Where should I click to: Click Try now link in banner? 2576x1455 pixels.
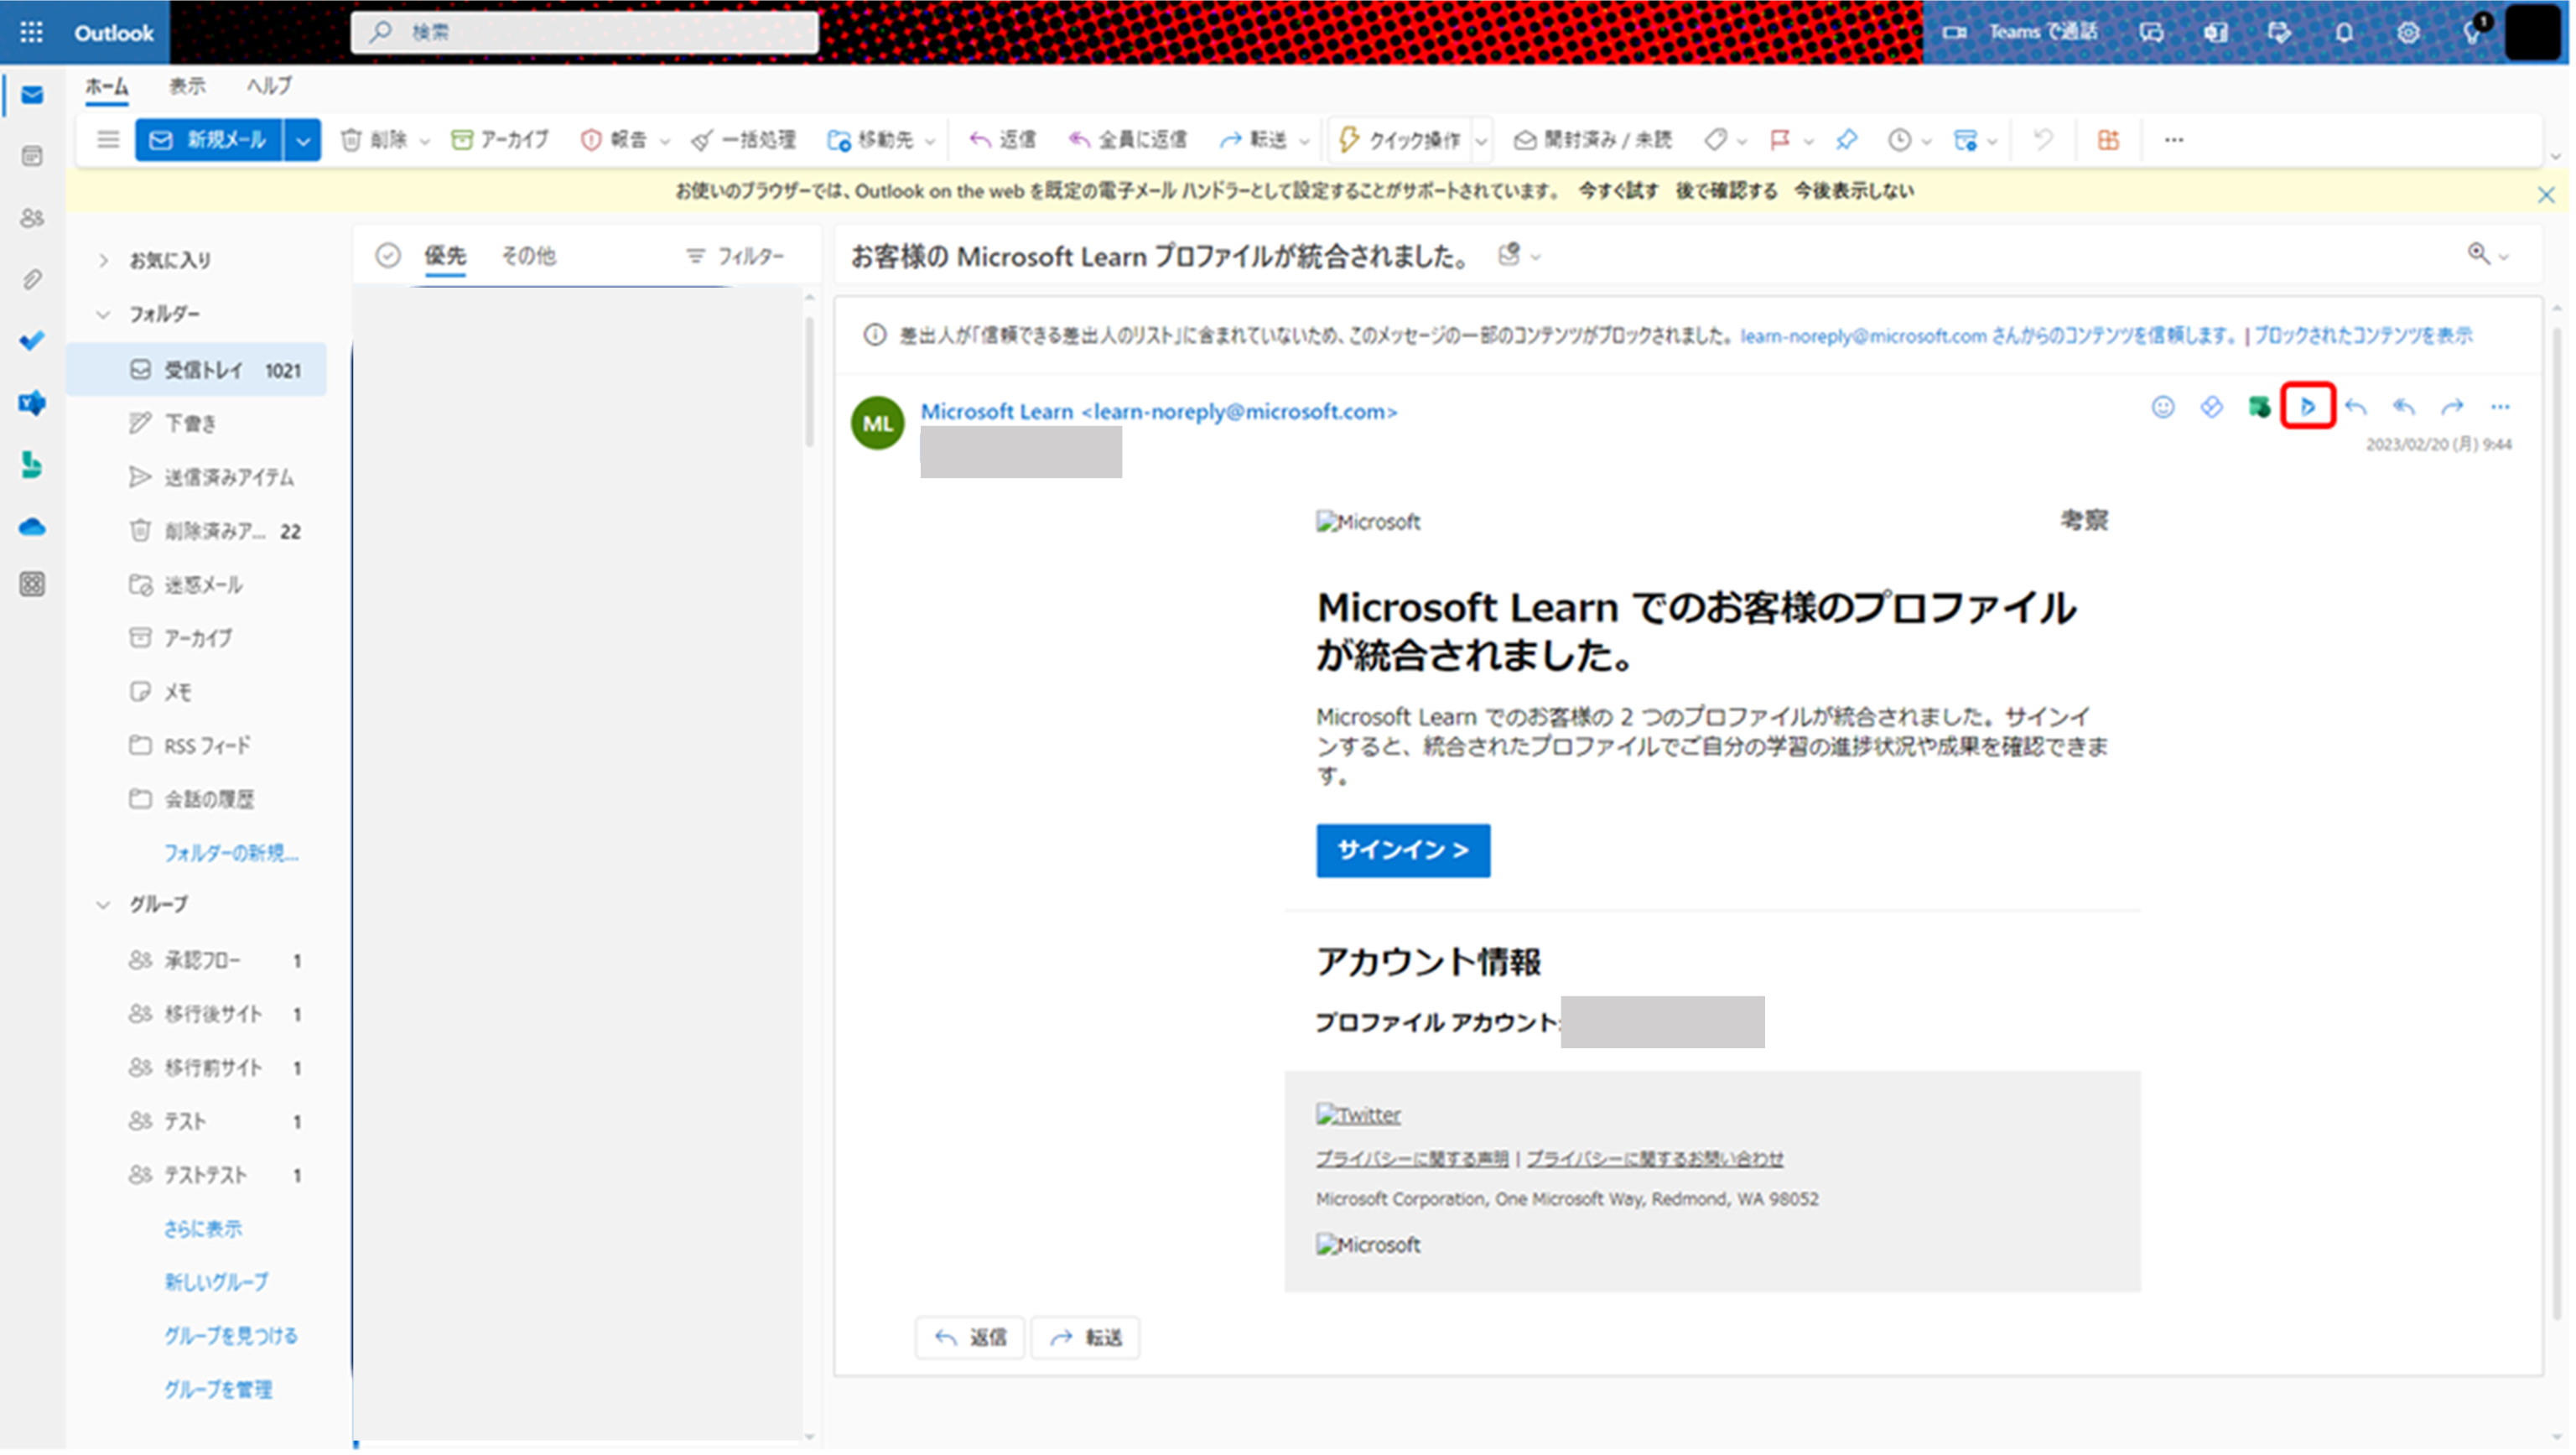[x=1618, y=191]
